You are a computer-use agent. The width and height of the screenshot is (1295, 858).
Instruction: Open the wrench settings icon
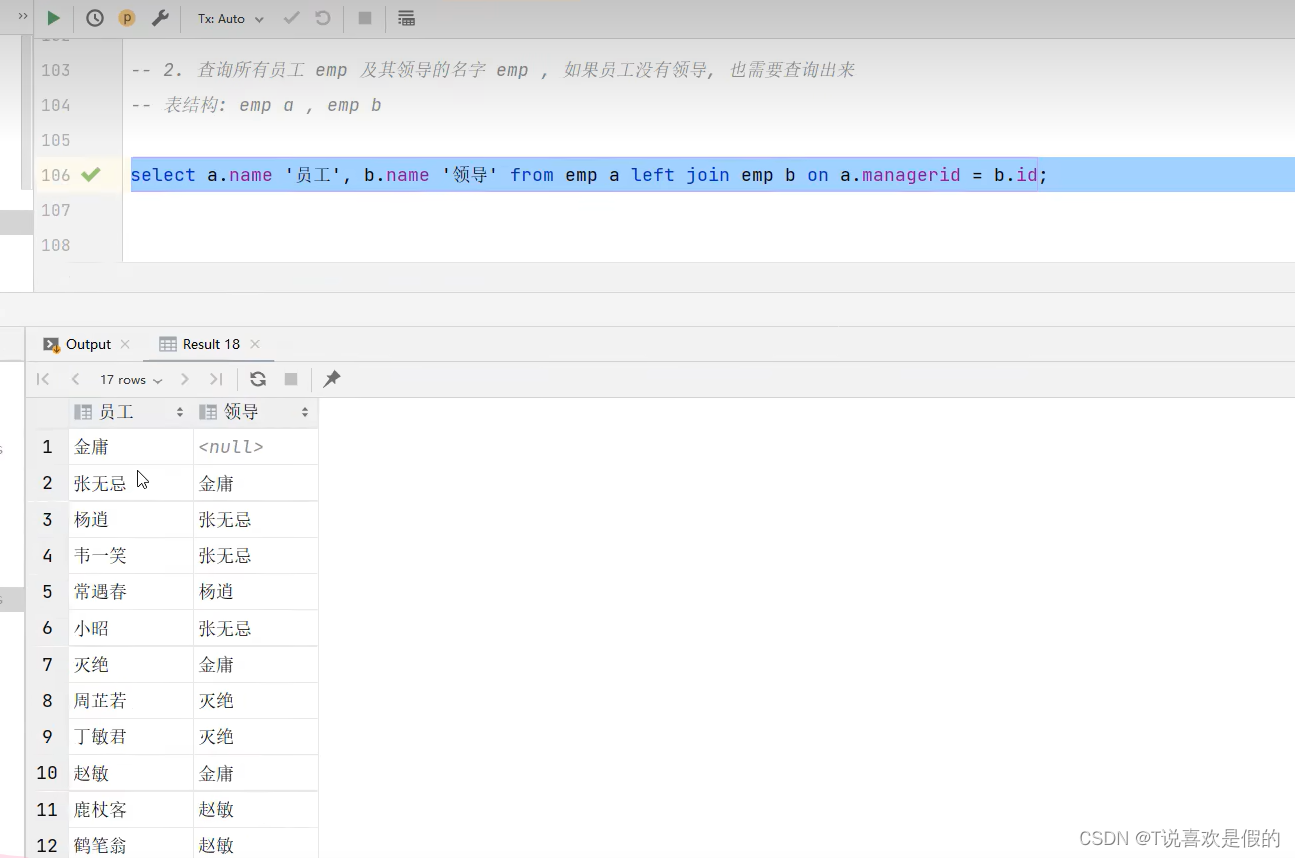(160, 18)
